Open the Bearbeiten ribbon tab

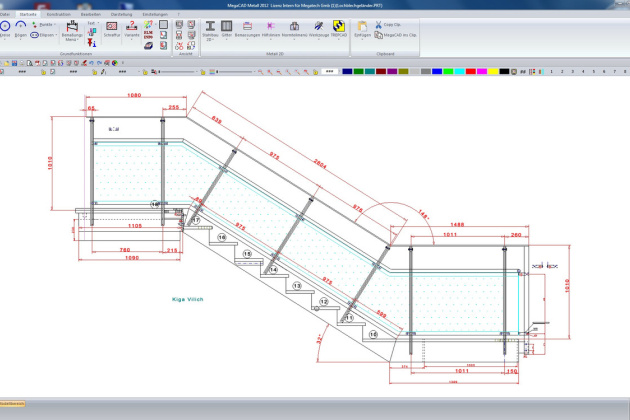click(x=90, y=14)
